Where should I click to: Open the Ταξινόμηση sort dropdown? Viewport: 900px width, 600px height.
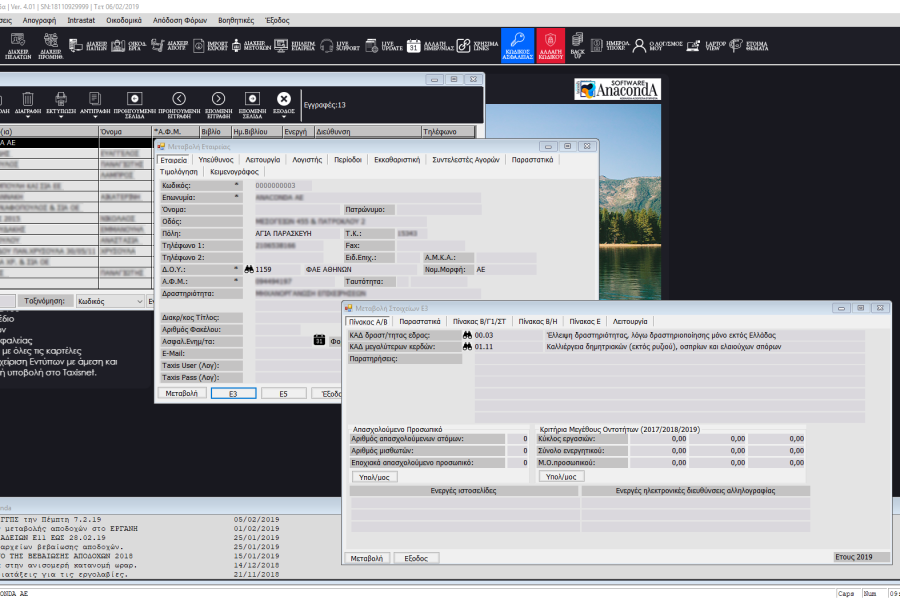[x=137, y=300]
